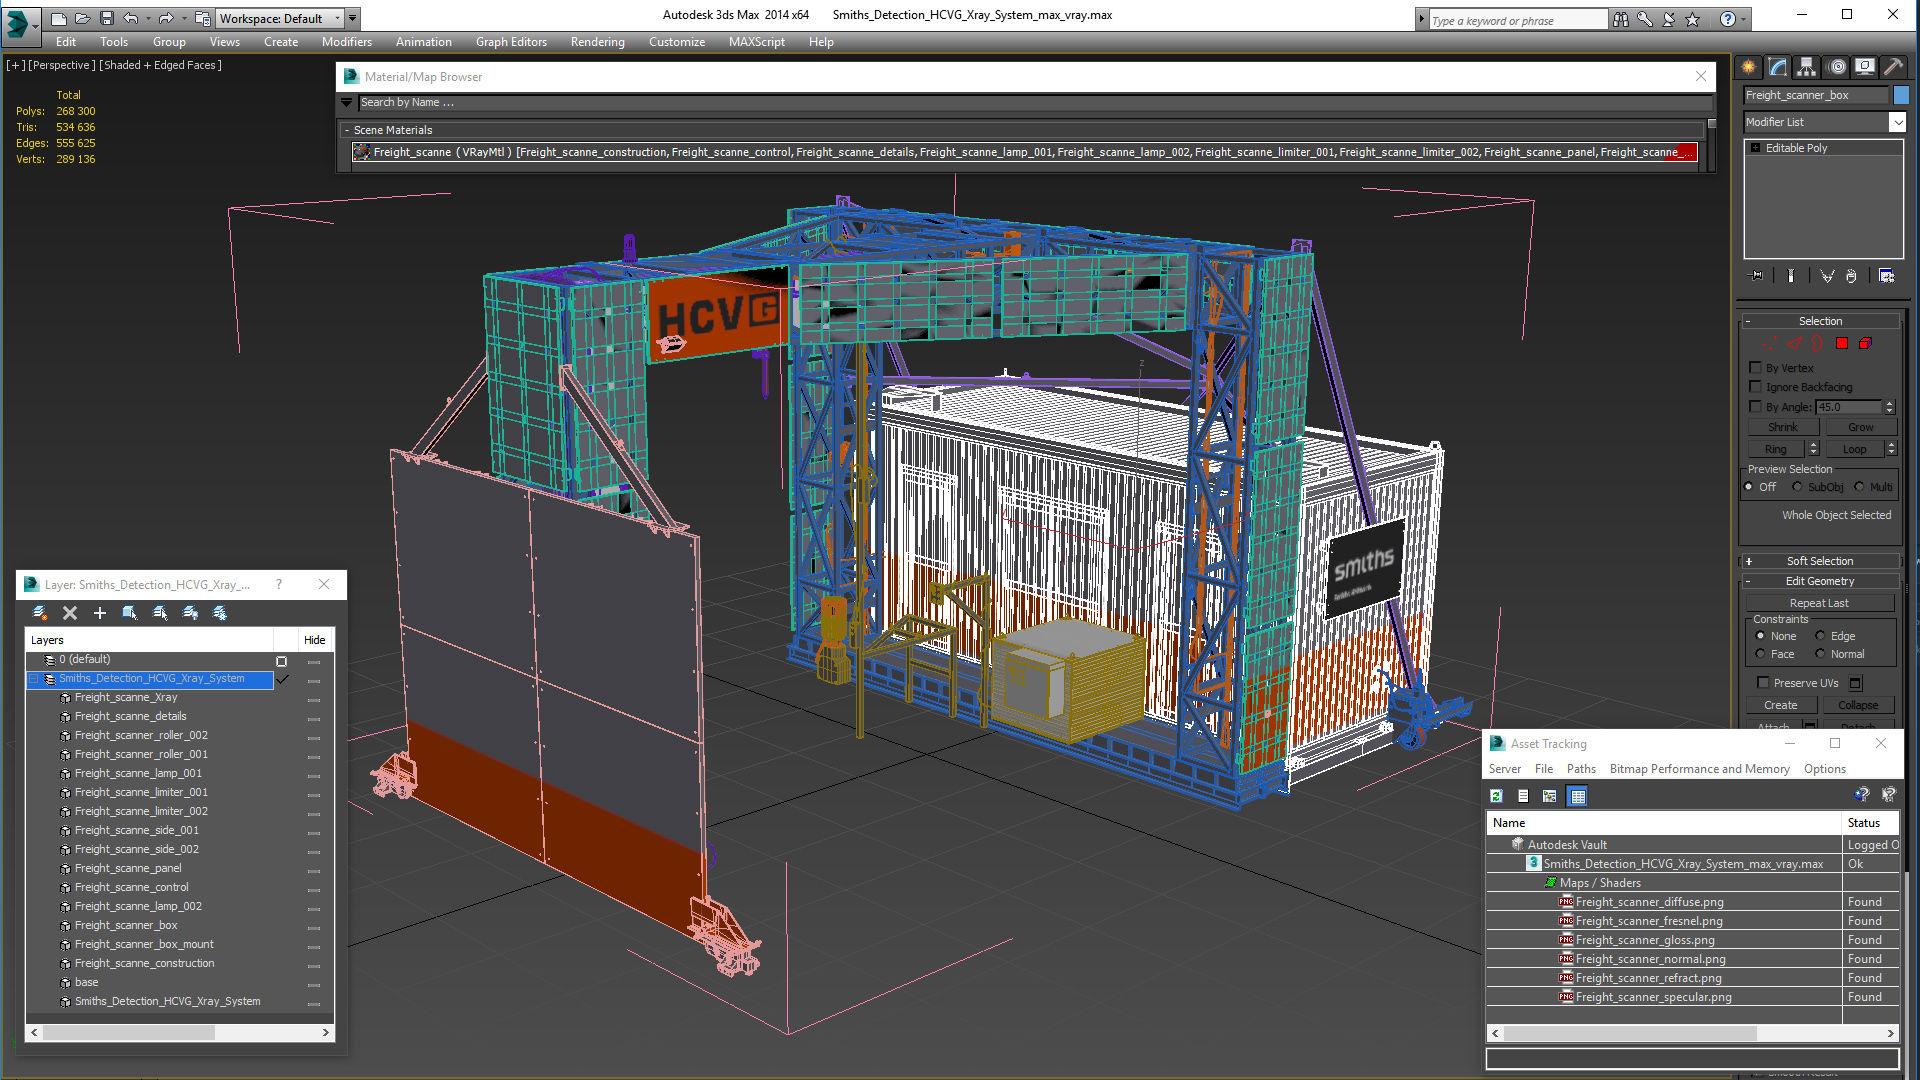Check the Ignore Backfacing option

(x=1755, y=387)
